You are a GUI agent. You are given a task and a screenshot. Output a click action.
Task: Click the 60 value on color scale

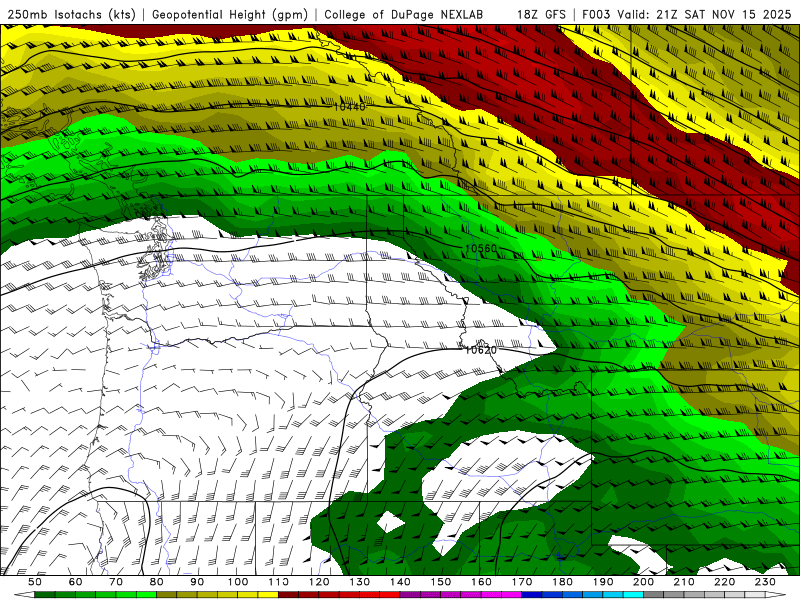point(76,582)
